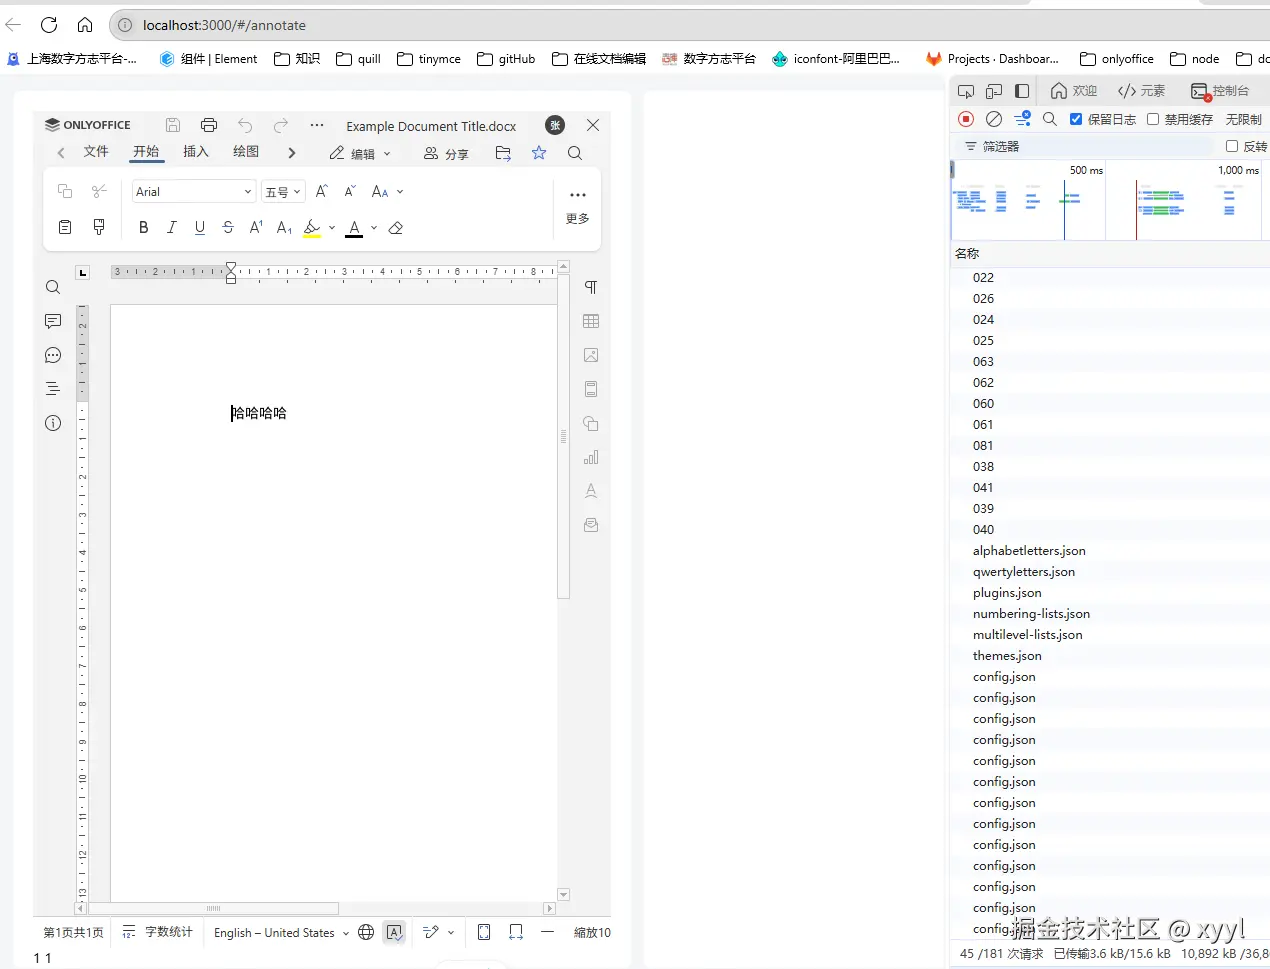Open the about info icon in sidebar

53,423
